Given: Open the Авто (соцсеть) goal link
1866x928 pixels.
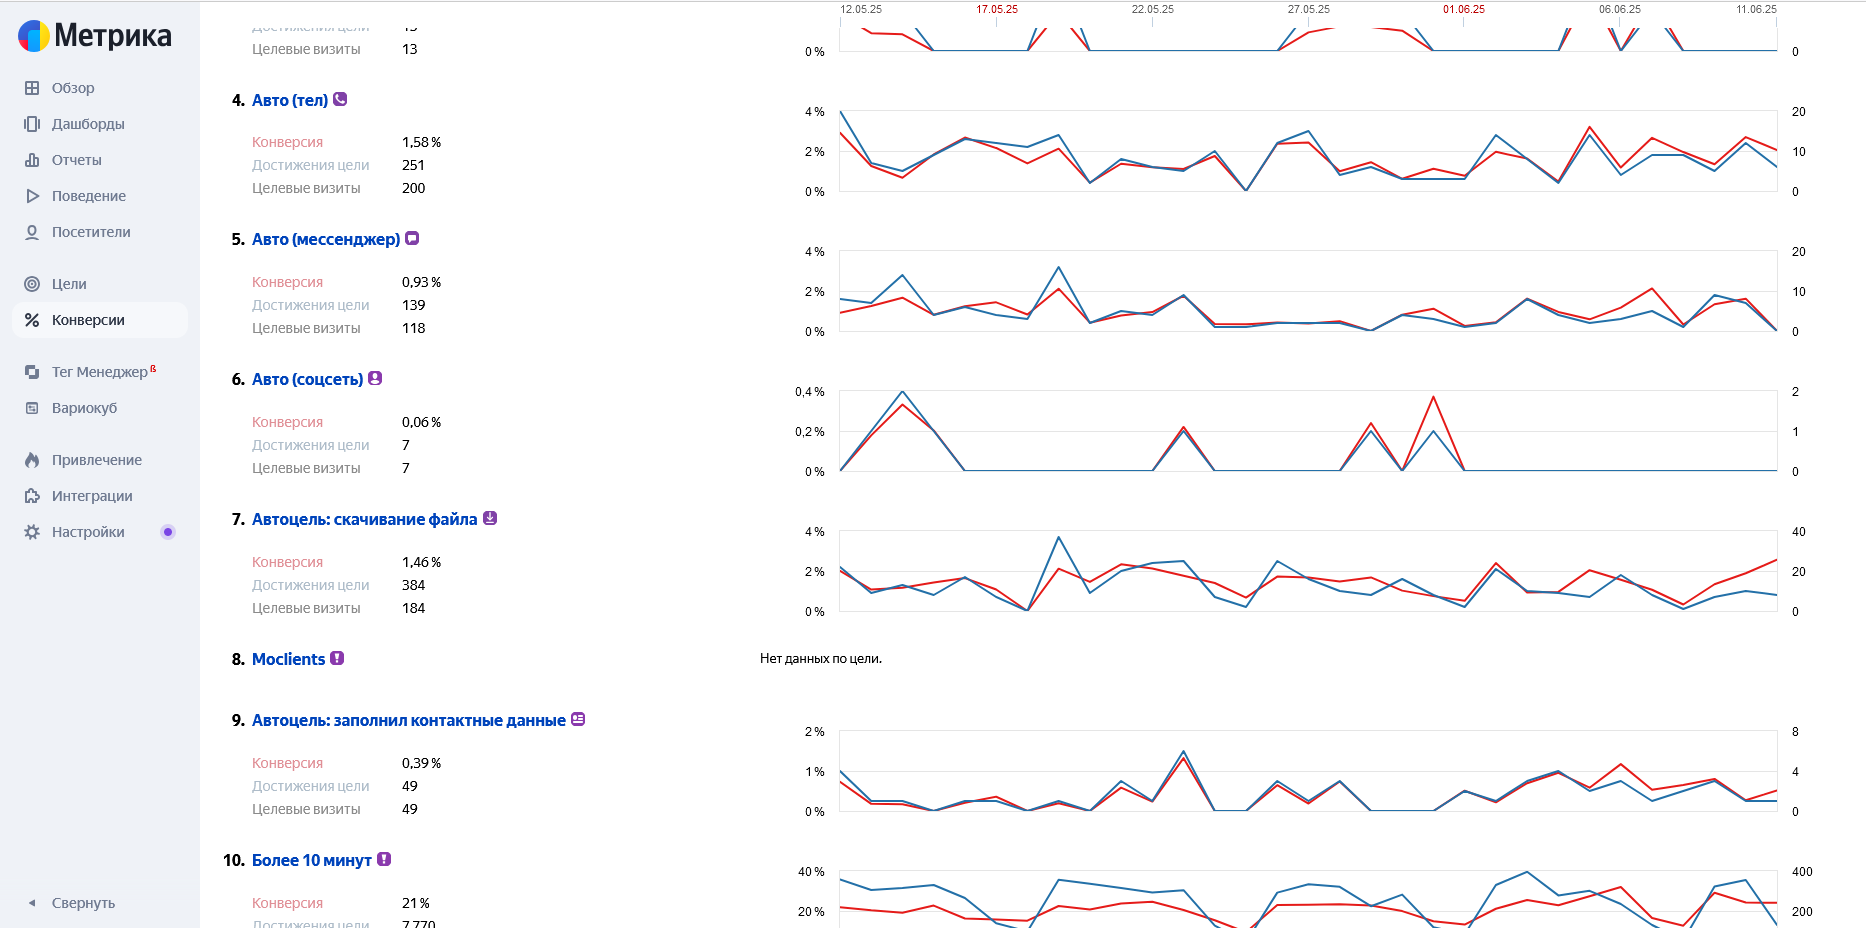Looking at the screenshot, I should 307,379.
